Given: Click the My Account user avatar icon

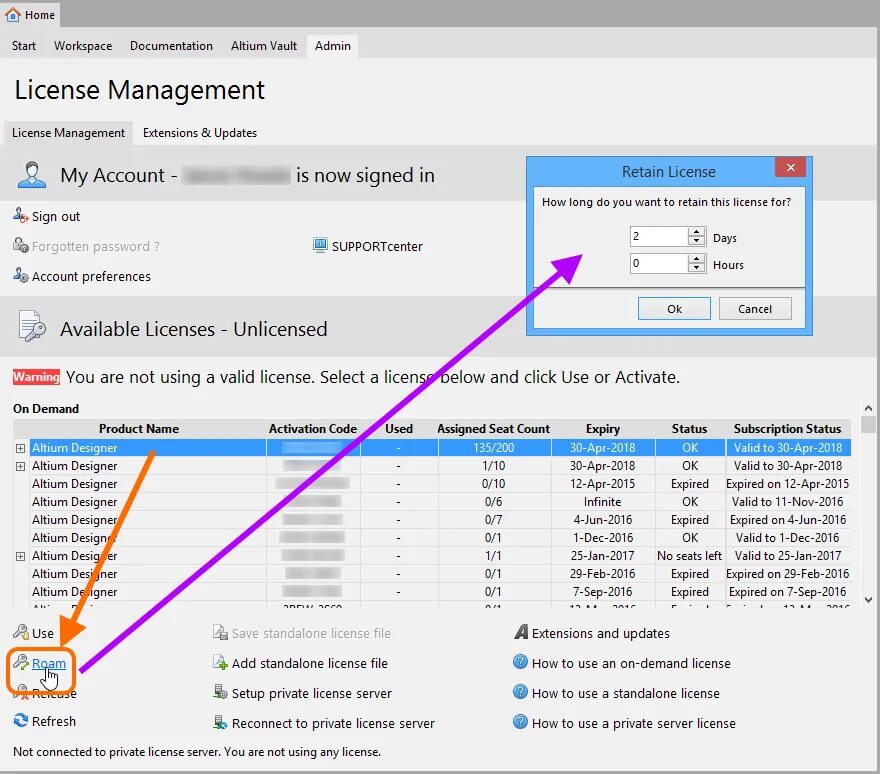Looking at the screenshot, I should point(32,175).
